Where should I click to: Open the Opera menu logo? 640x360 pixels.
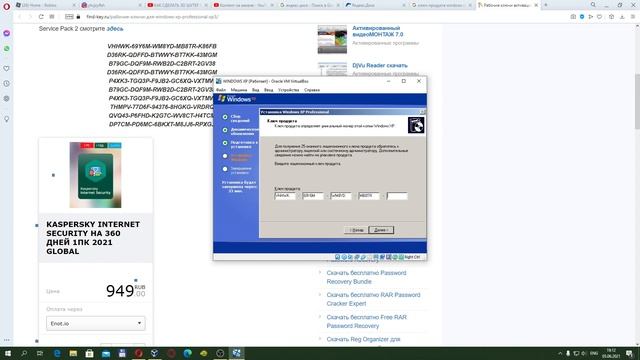7,6
